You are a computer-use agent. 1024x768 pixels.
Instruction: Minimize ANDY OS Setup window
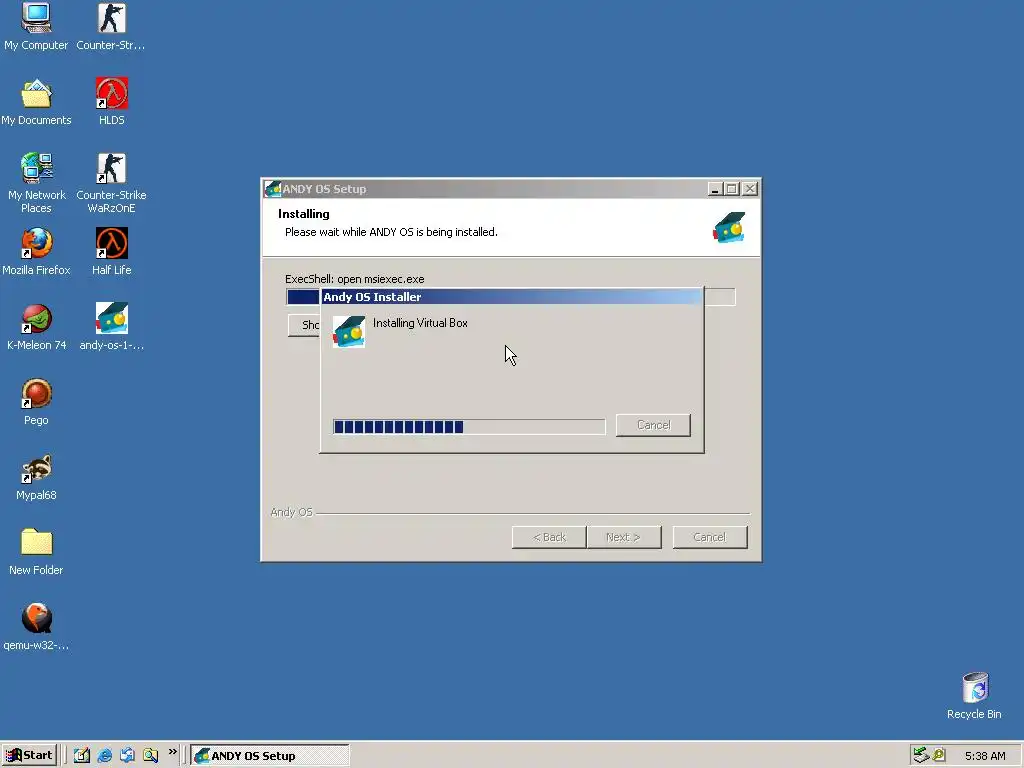point(715,189)
